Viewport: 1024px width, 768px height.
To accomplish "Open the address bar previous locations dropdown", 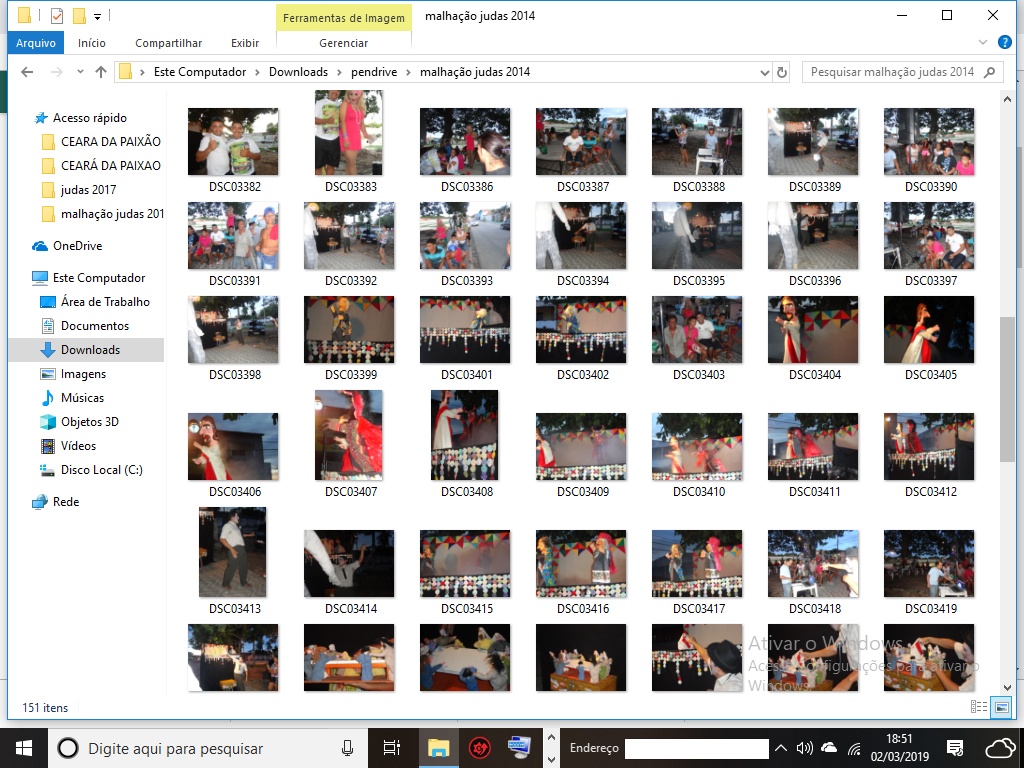I will [764, 72].
